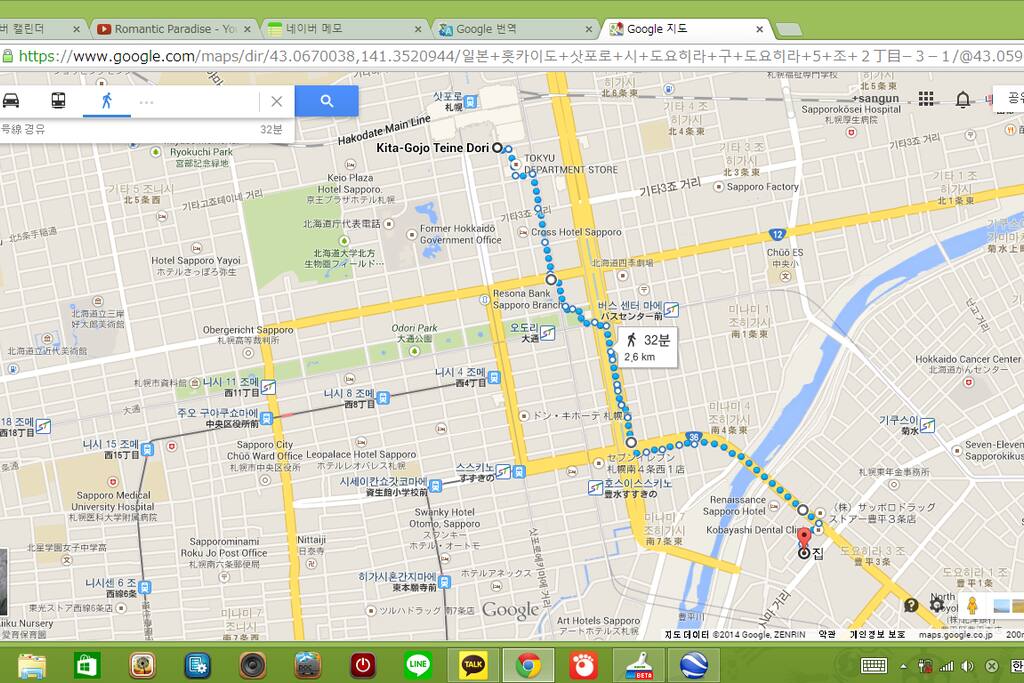Close the Romantic Paradise tab
1024x683 pixels.
pos(247,29)
